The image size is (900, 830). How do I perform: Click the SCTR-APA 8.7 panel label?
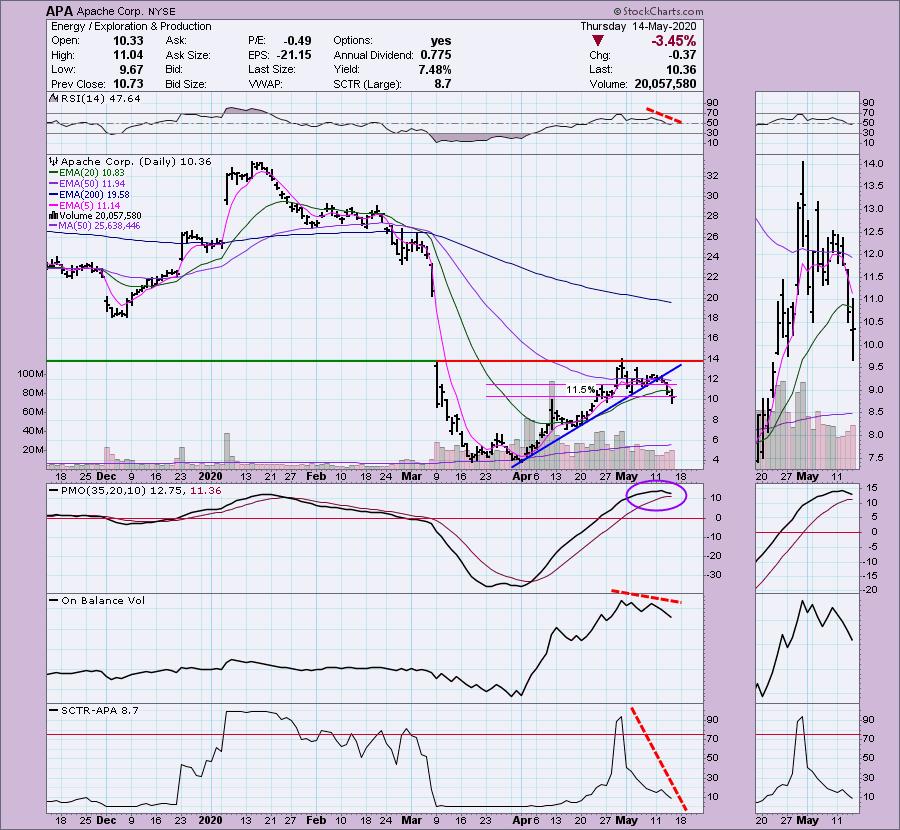point(100,710)
